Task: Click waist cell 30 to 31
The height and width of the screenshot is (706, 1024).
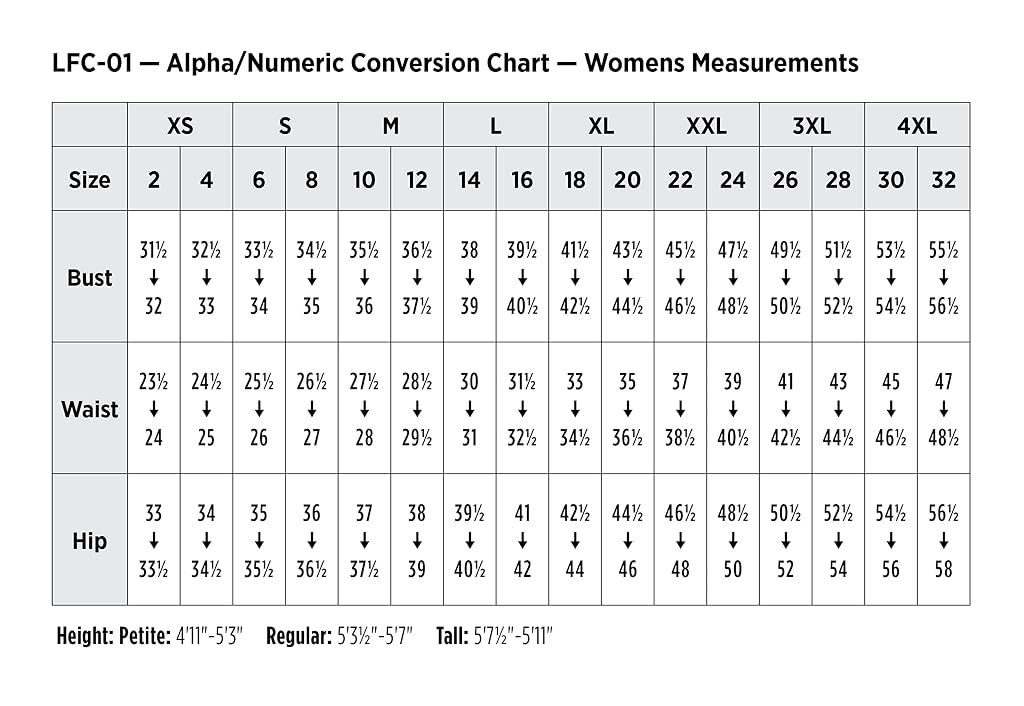Action: [470, 409]
